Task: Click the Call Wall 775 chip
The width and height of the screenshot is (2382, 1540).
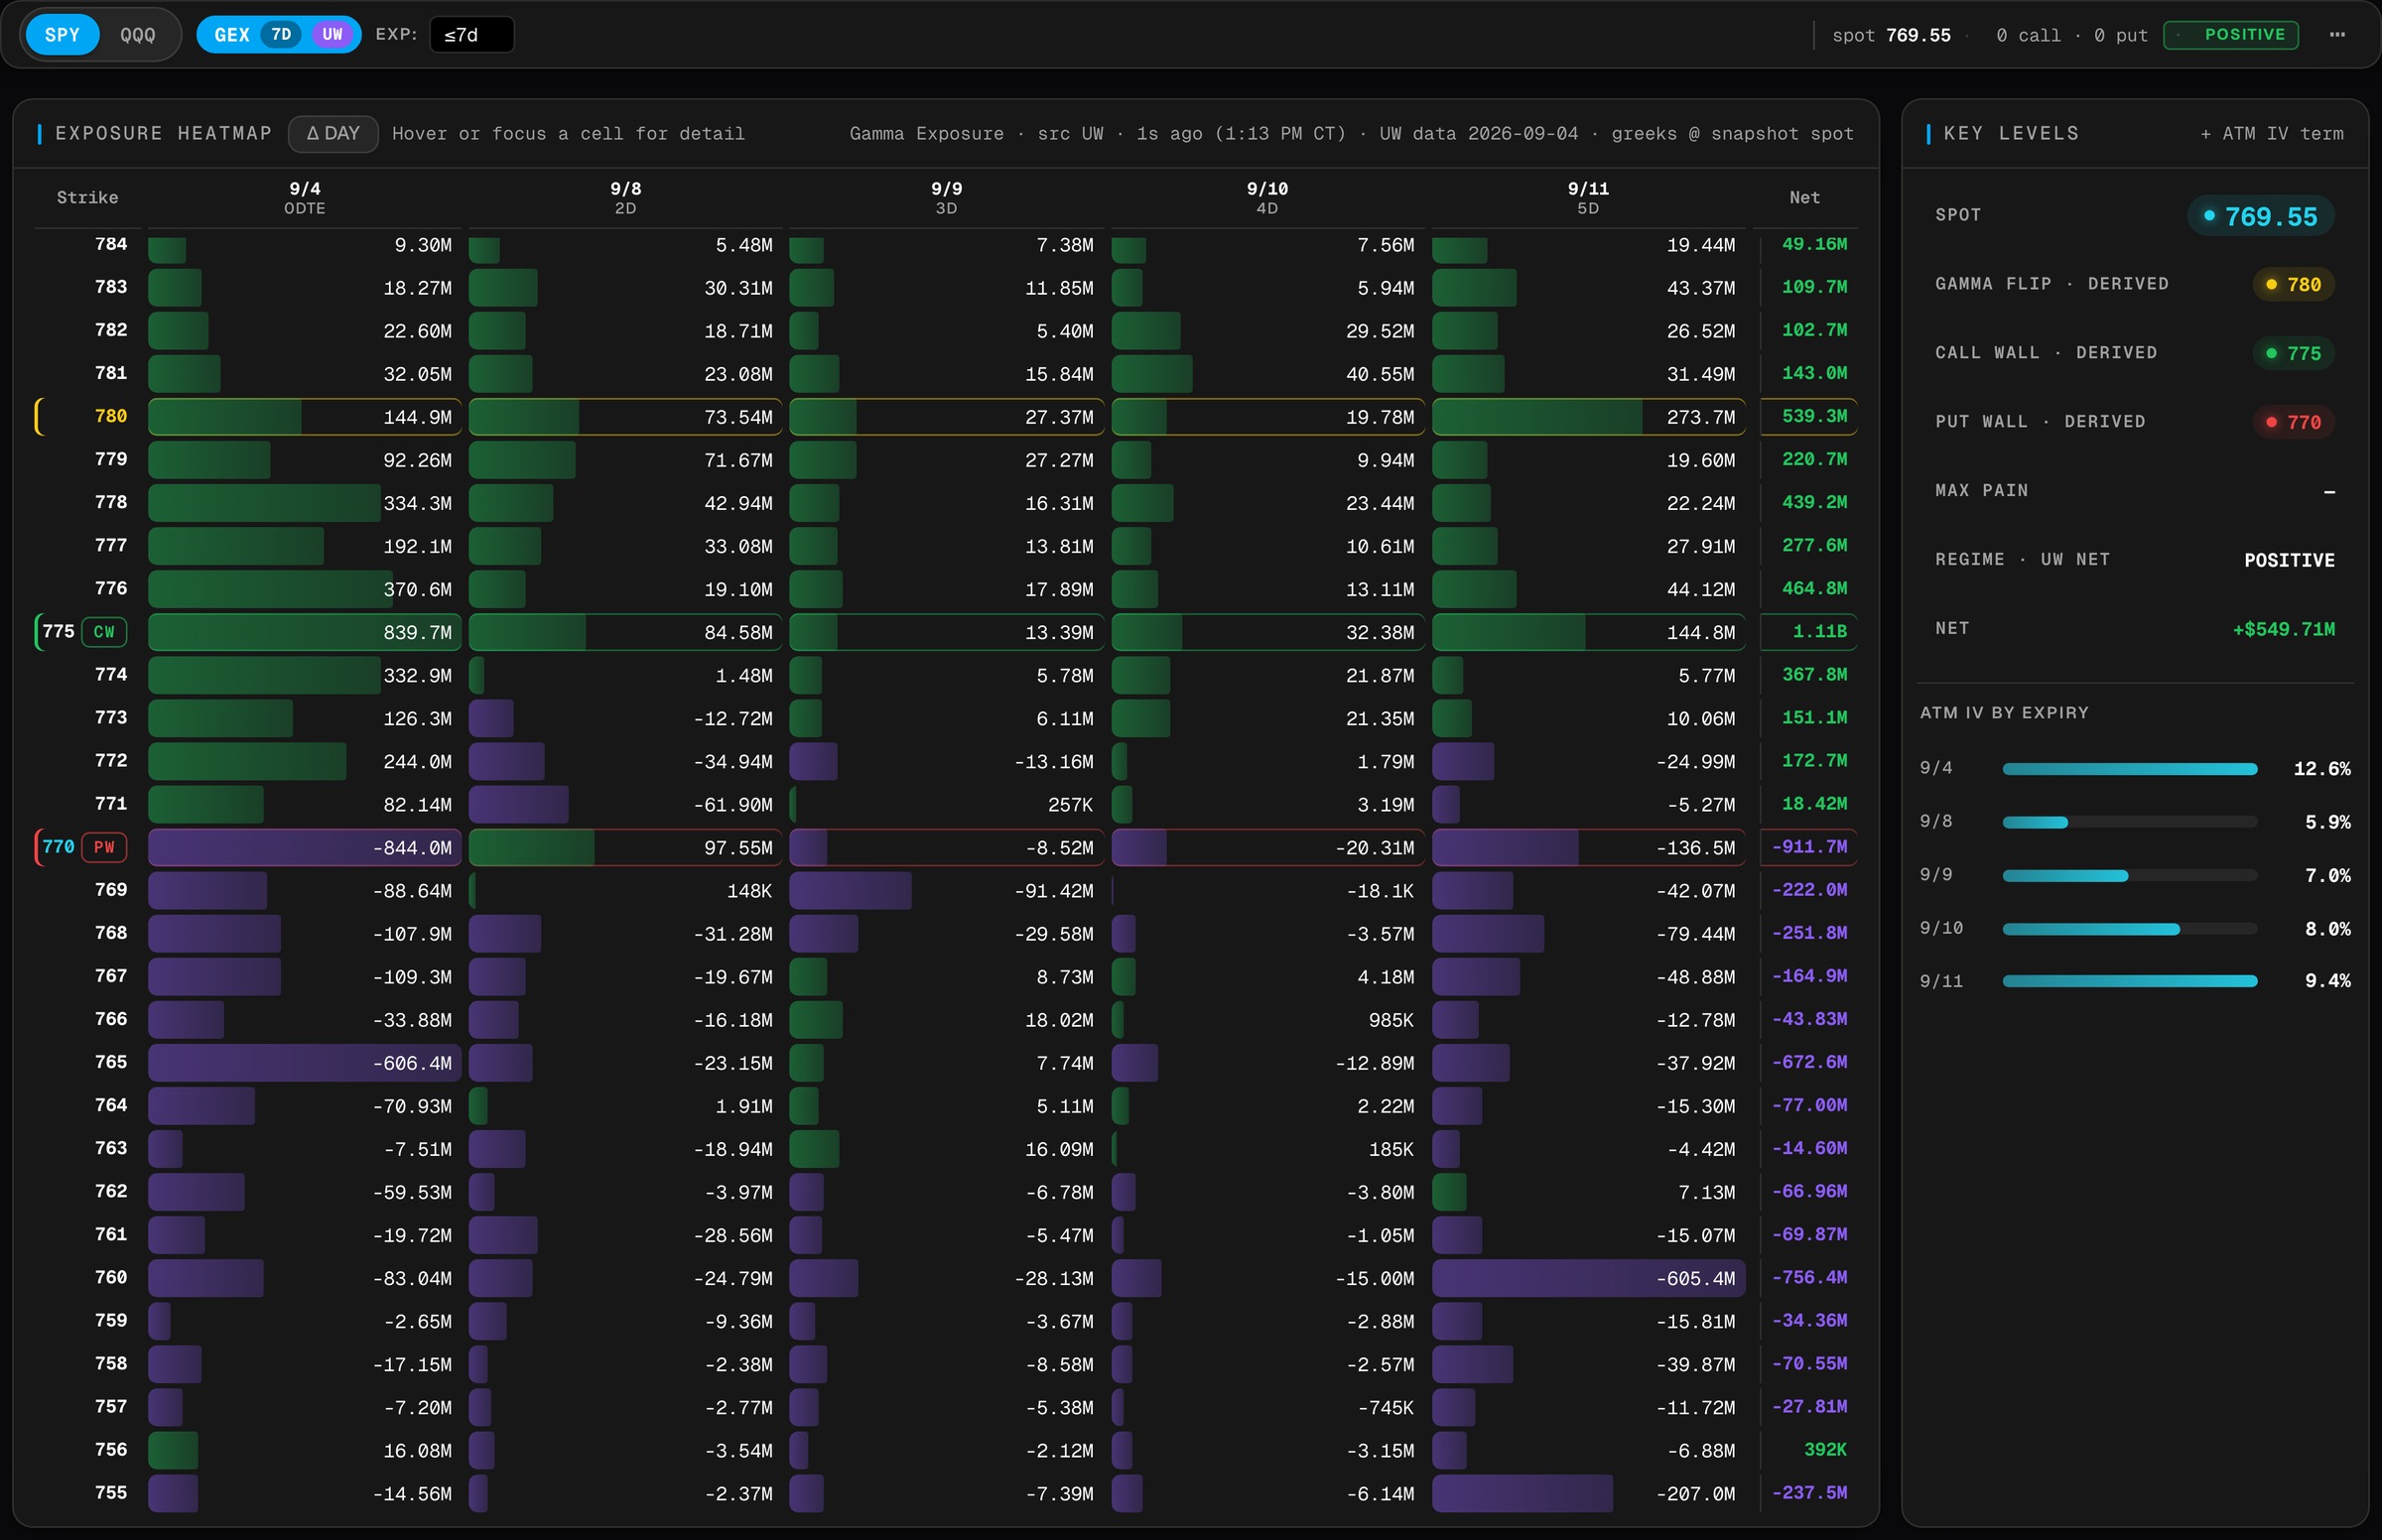Action: [2294, 354]
